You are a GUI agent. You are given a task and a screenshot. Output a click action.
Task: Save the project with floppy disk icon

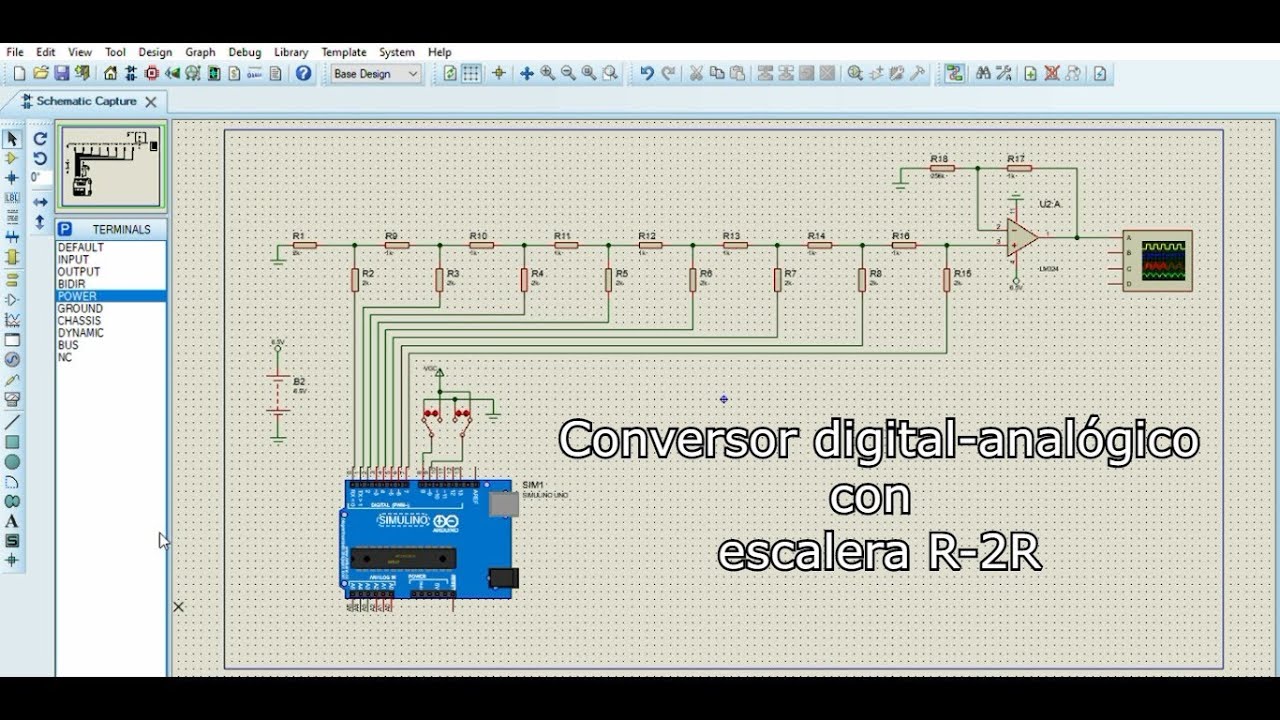61,73
